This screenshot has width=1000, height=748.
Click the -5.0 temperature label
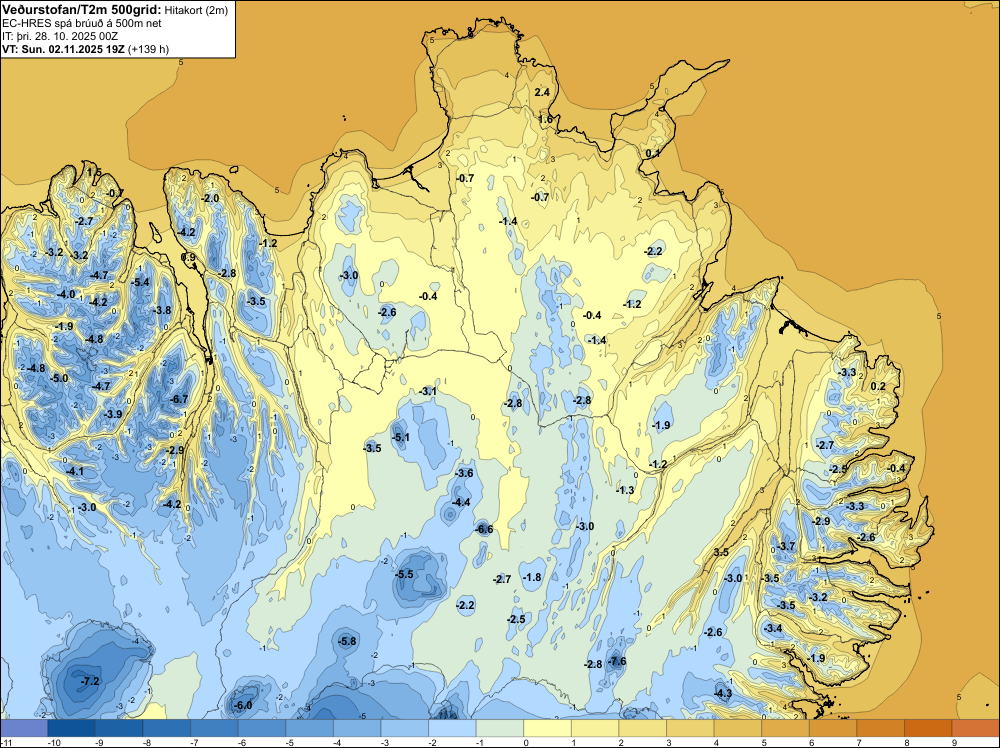point(59,378)
